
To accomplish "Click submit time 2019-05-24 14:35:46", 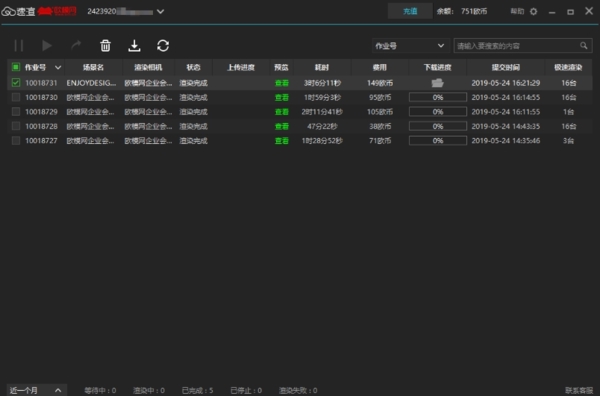I will [x=505, y=141].
